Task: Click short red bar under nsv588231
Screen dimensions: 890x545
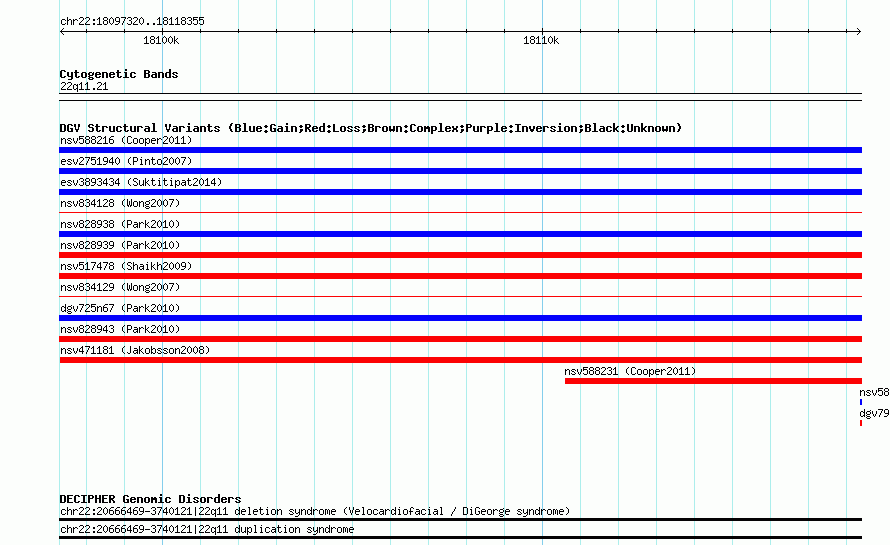Action: coord(713,381)
